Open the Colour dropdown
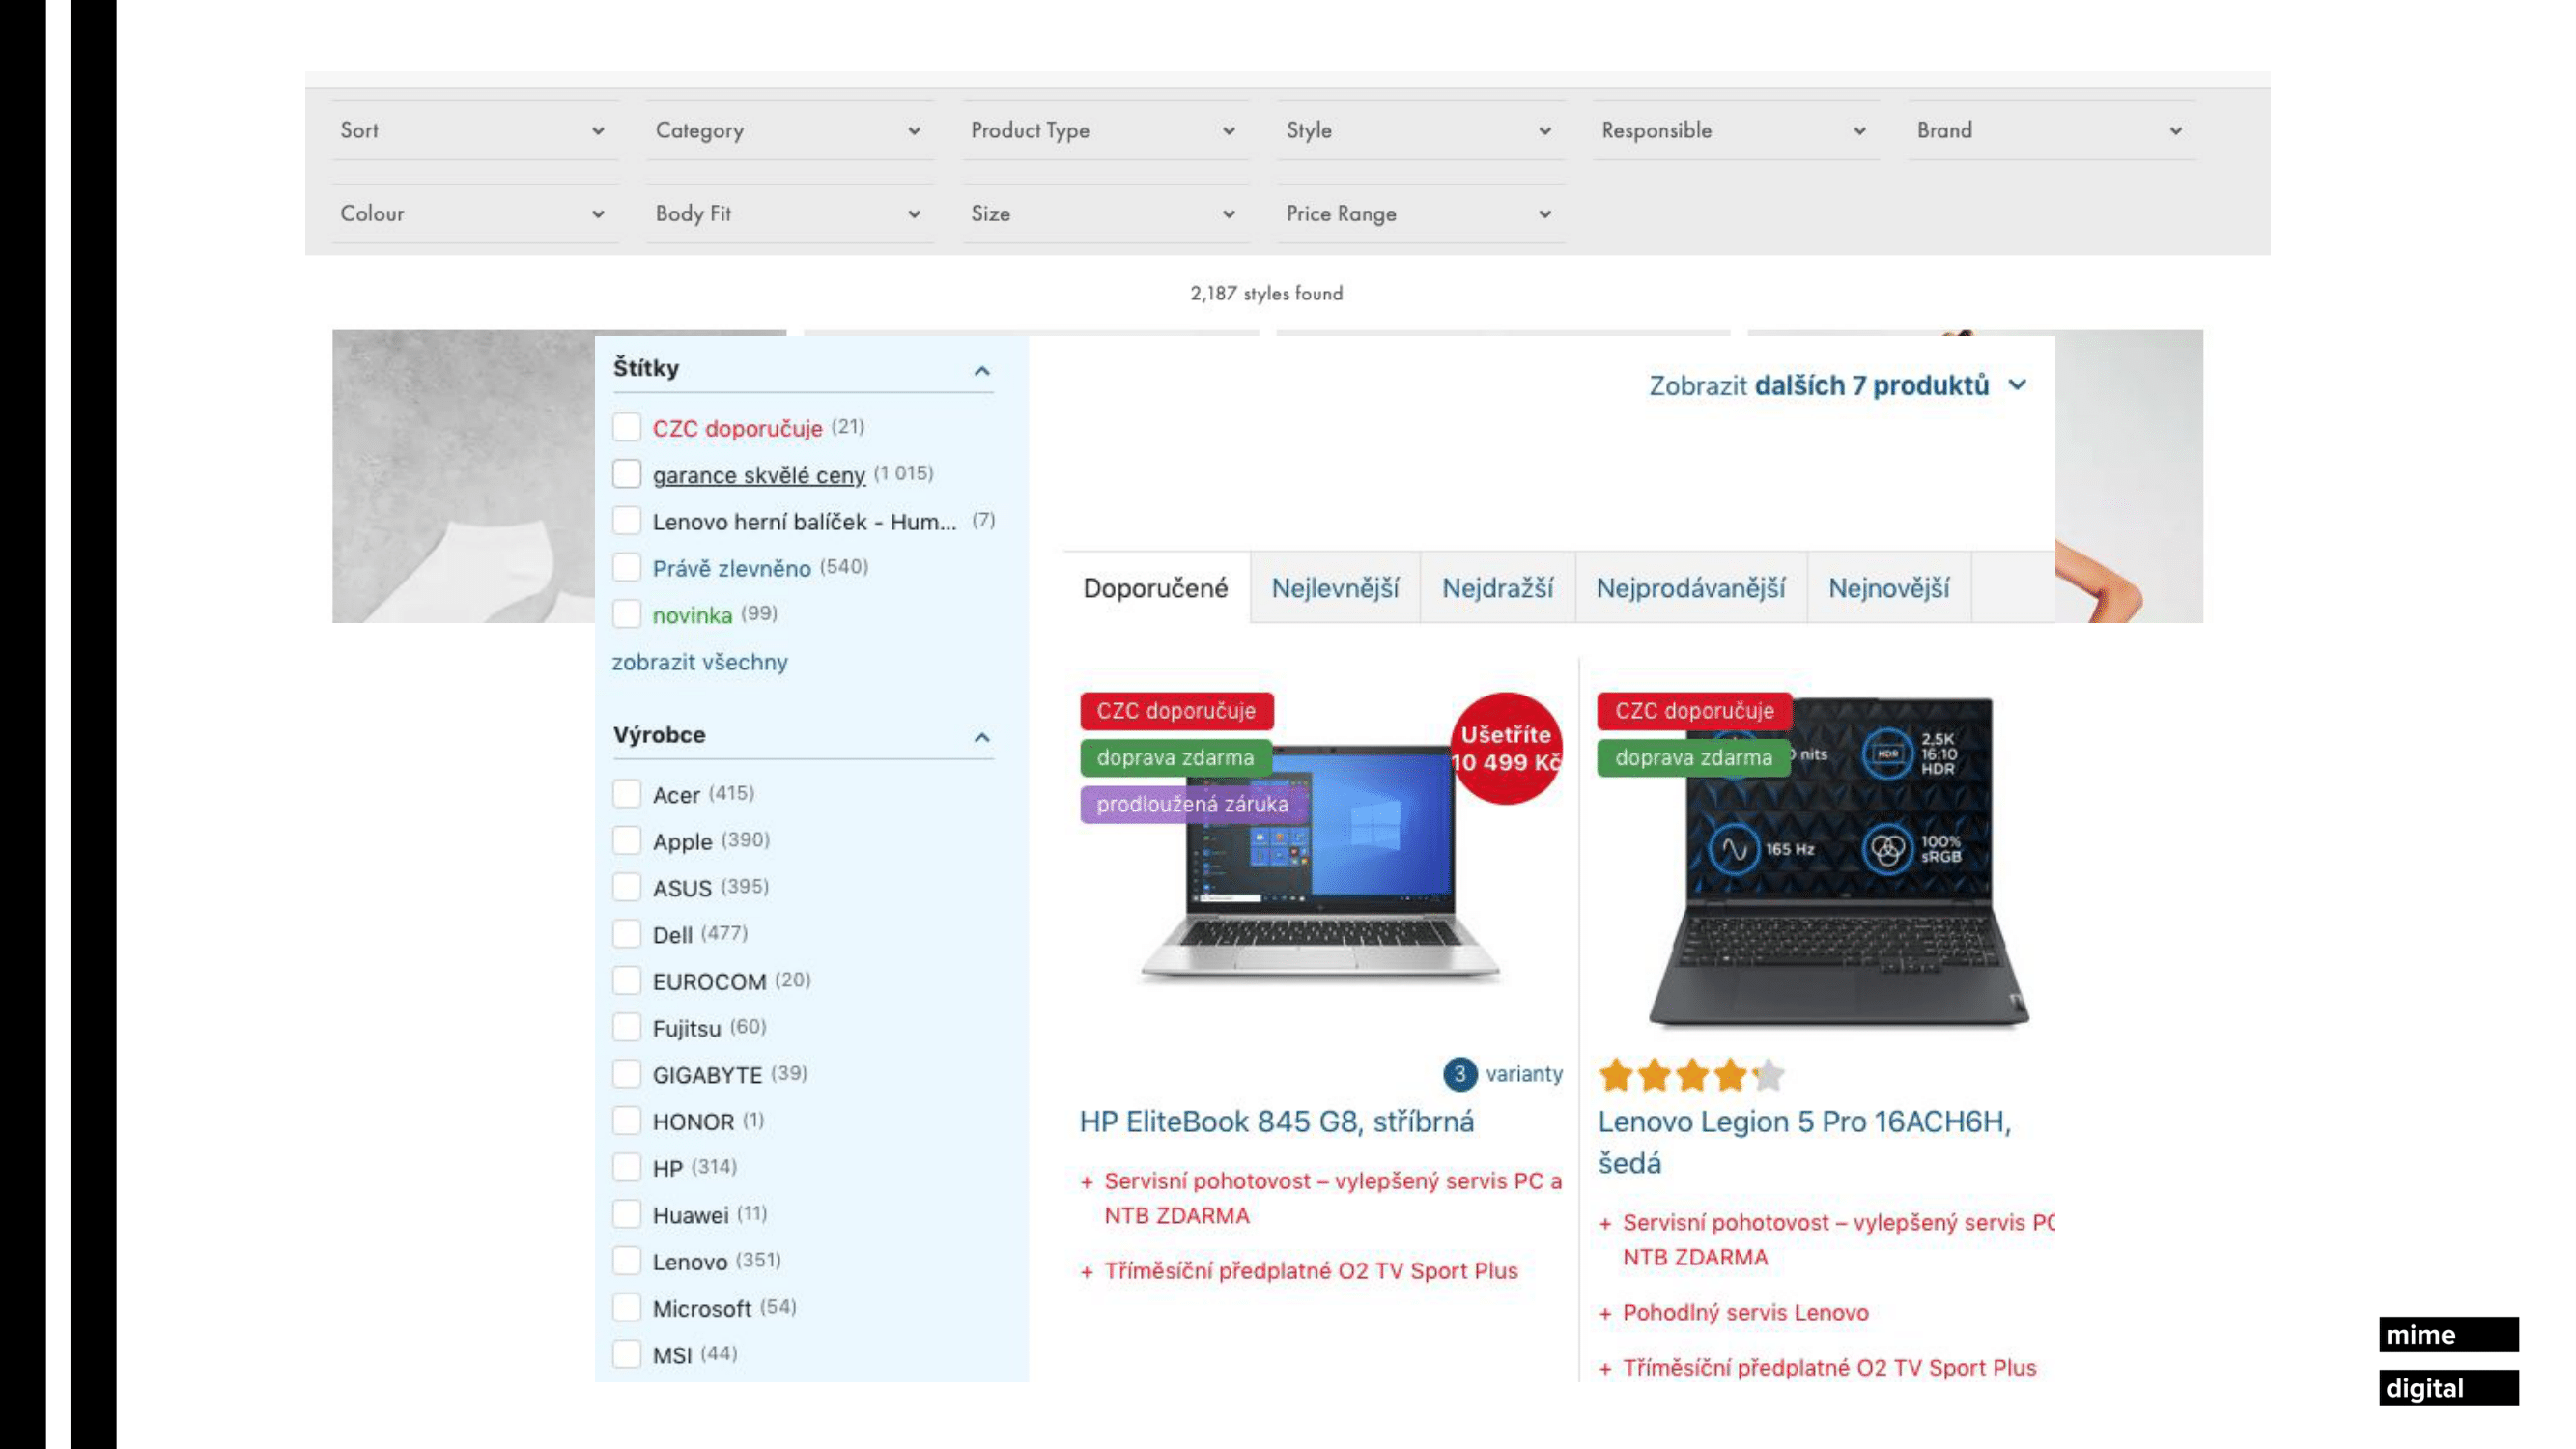Image resolution: width=2576 pixels, height=1449 pixels. tap(474, 214)
